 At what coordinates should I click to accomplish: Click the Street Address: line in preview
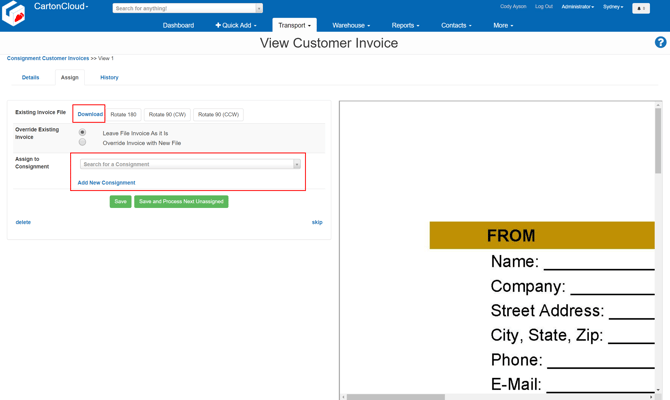[x=573, y=311]
